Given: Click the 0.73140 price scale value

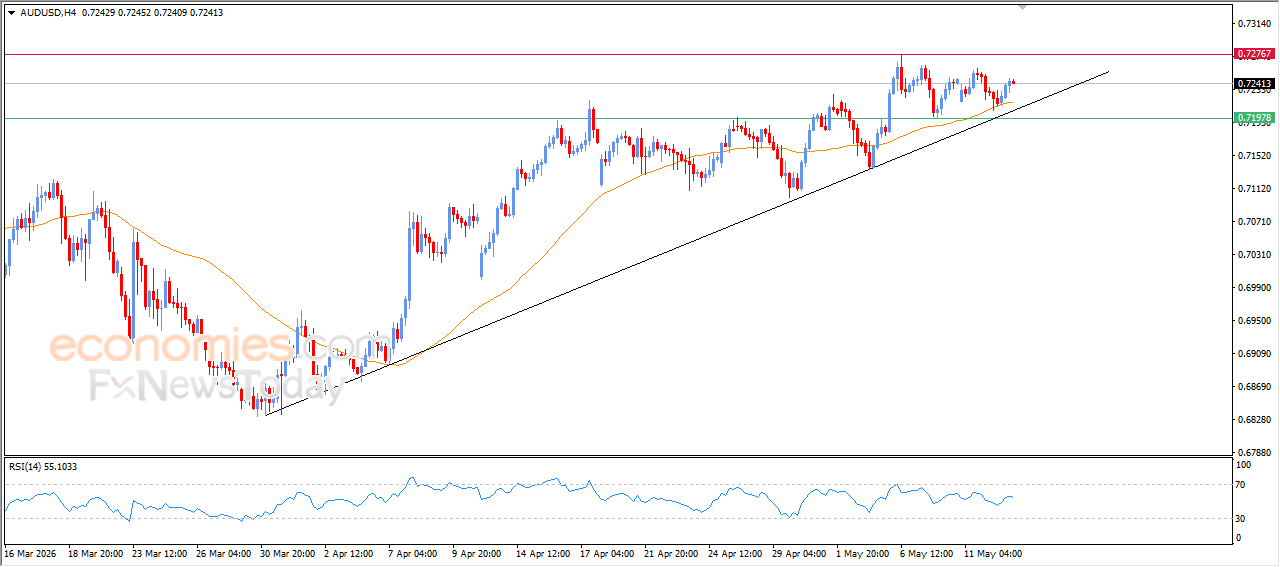Looking at the screenshot, I should [1254, 23].
